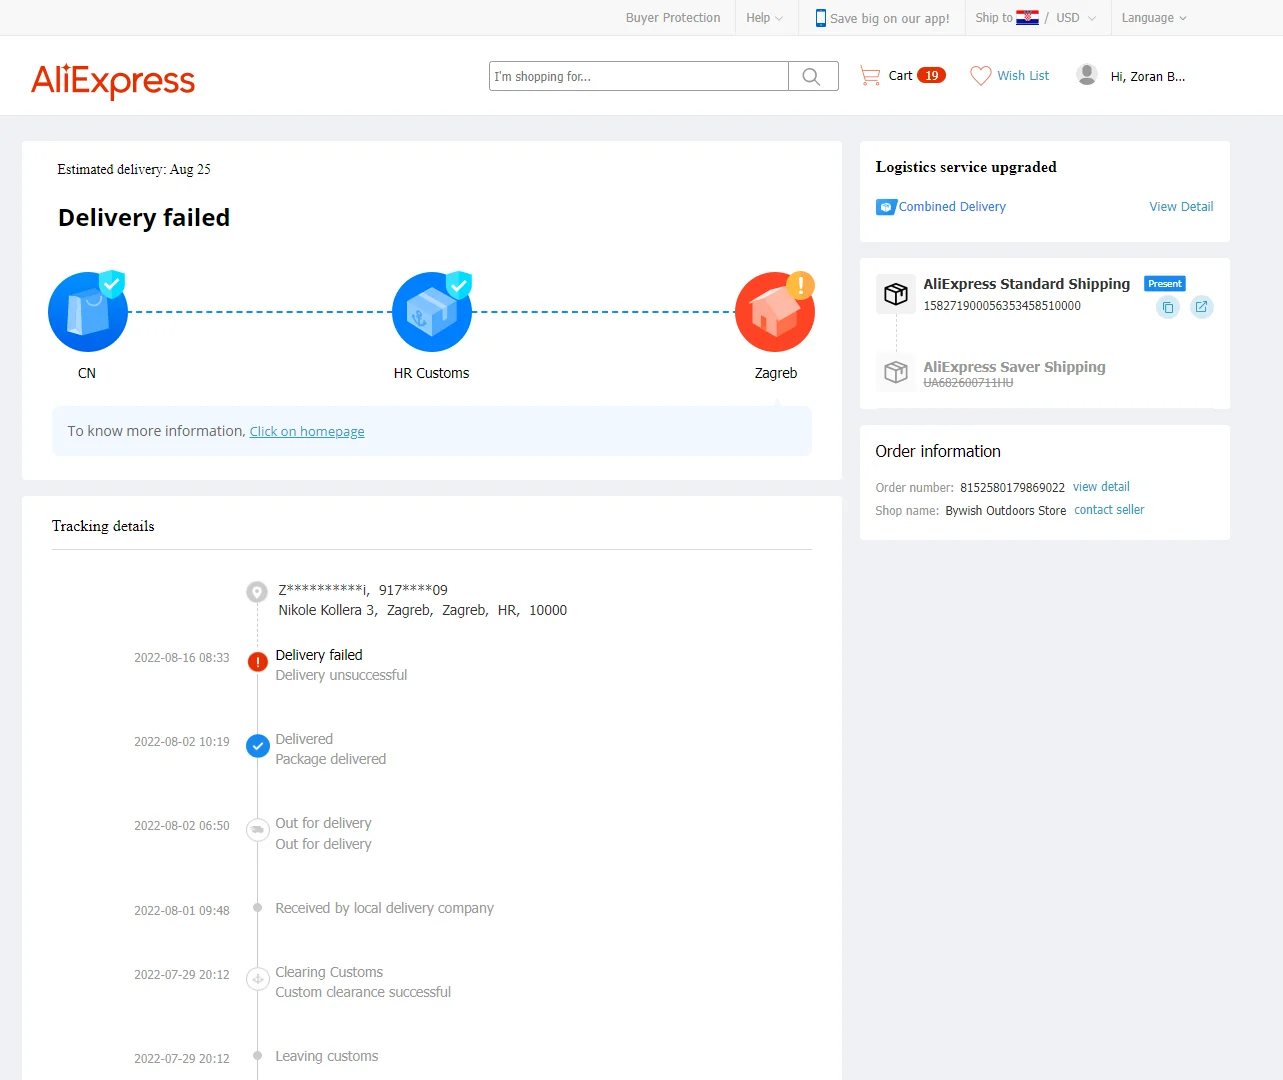The image size is (1283, 1080).
Task: Click the 'Leaving customs' tracking entry
Action: click(x=326, y=1056)
